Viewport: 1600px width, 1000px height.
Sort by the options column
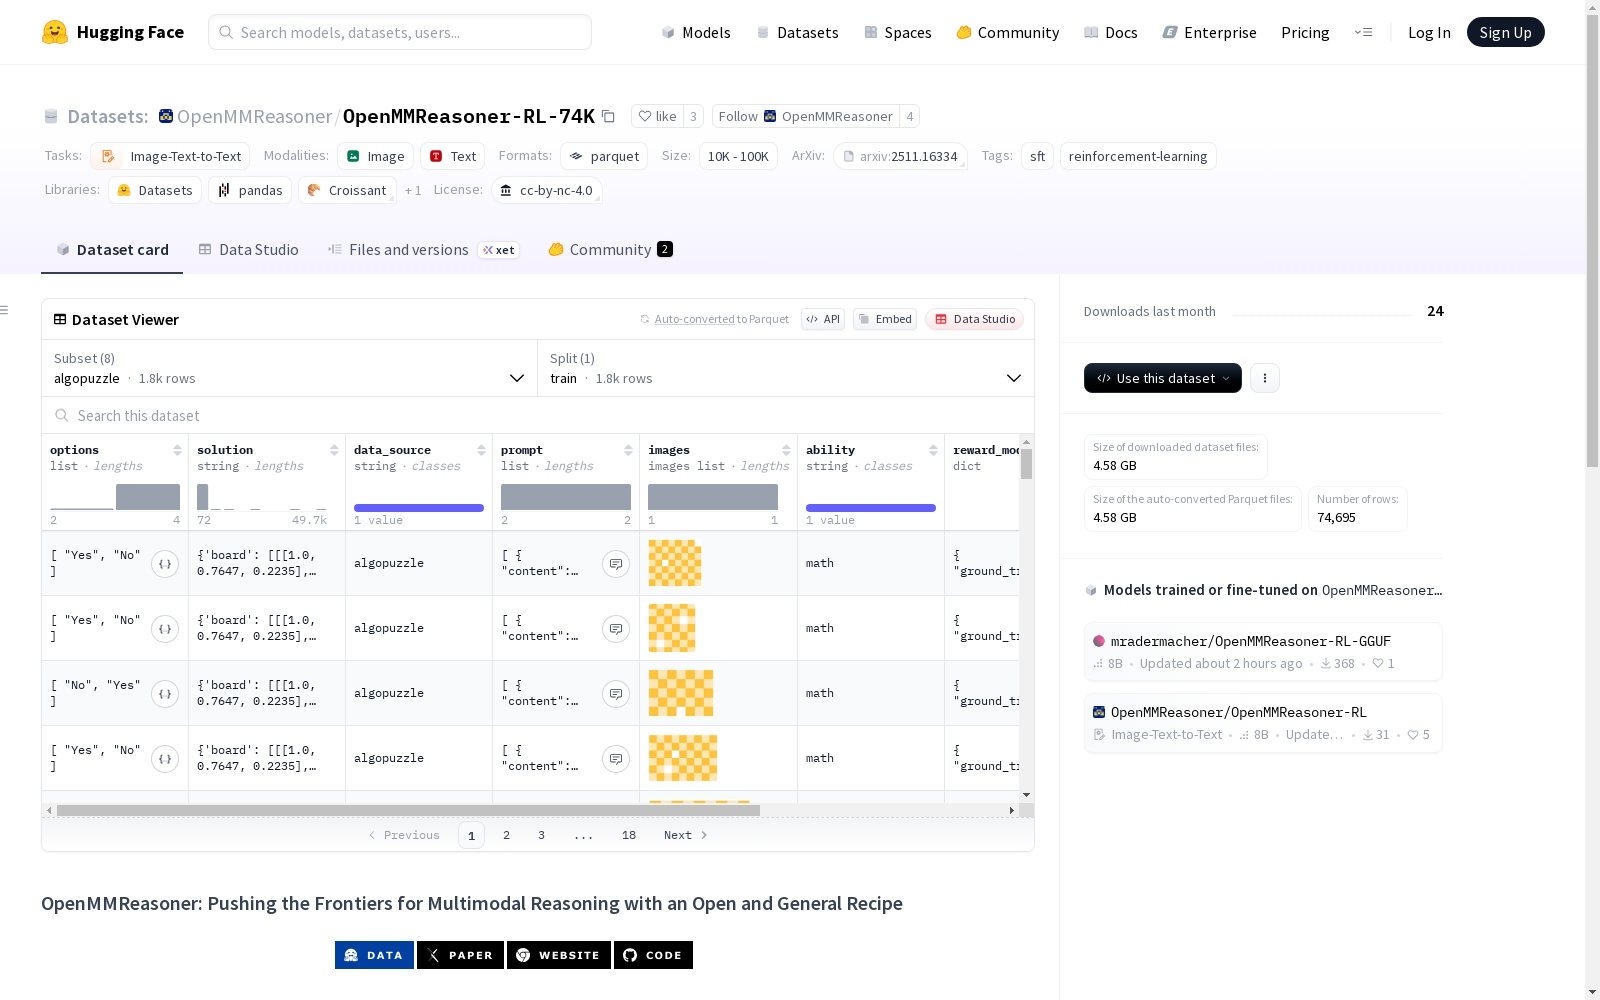tap(177, 450)
